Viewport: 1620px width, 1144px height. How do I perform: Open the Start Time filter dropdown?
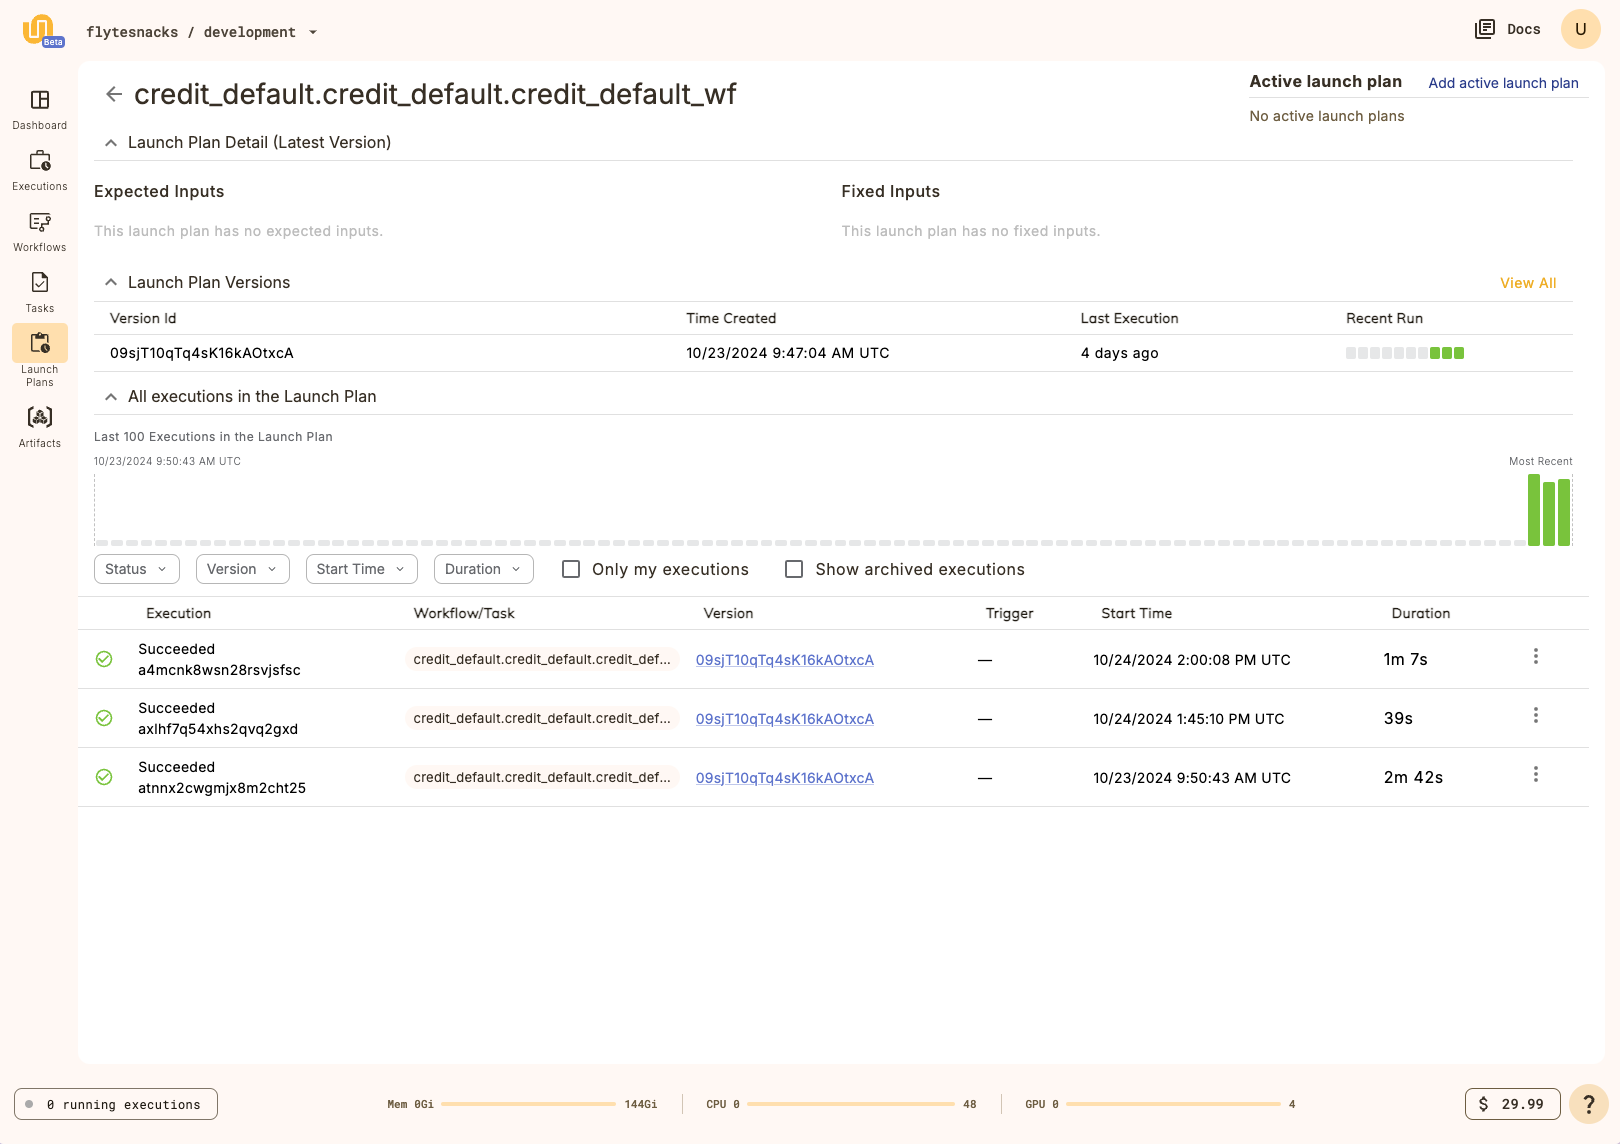tap(361, 569)
